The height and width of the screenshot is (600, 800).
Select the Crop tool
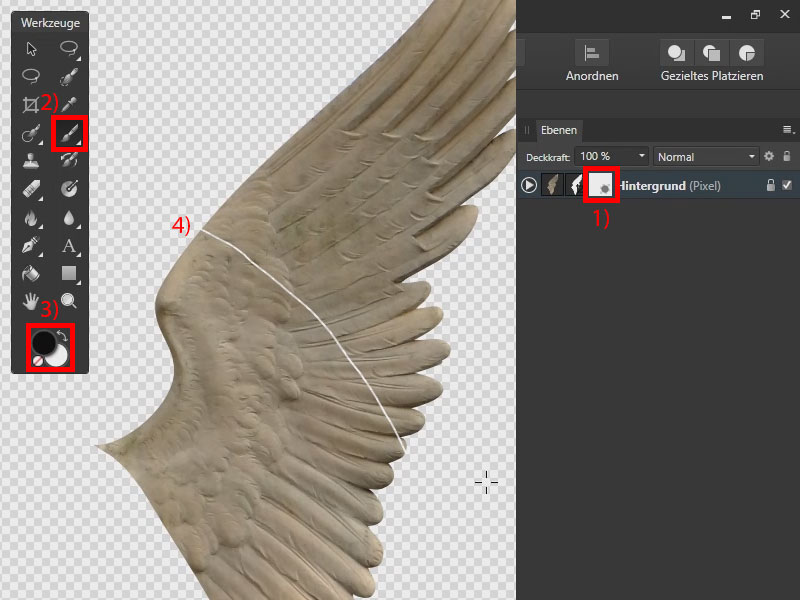[31, 105]
